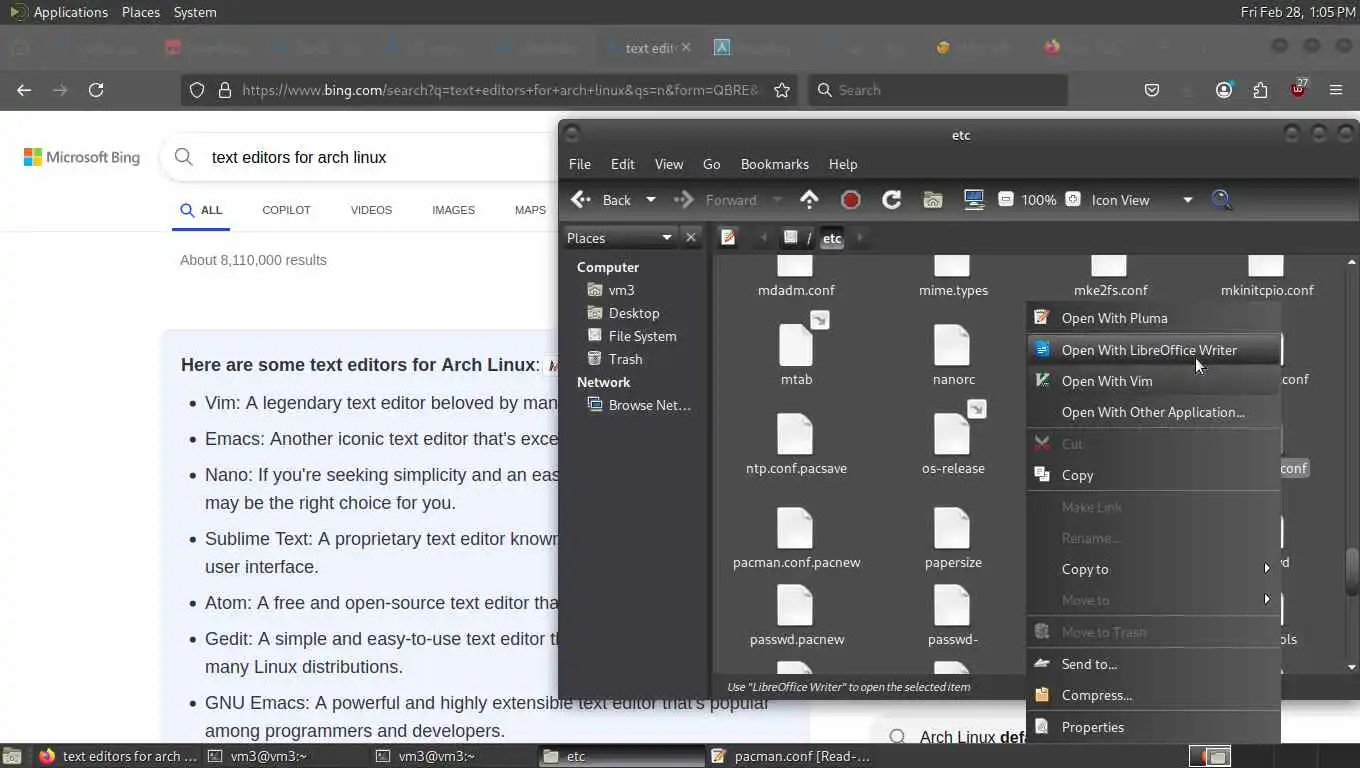Switch to Bing IMAGES tab
The image size is (1360, 768).
click(453, 210)
